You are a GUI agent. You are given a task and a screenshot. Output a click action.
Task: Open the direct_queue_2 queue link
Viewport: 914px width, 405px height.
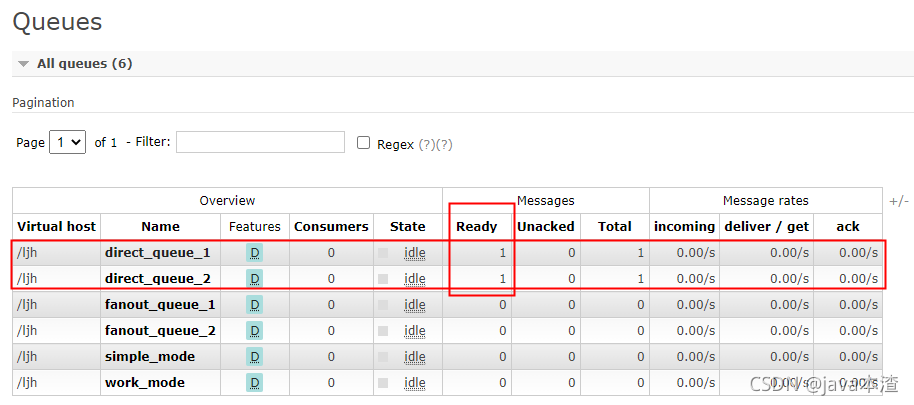[157, 279]
